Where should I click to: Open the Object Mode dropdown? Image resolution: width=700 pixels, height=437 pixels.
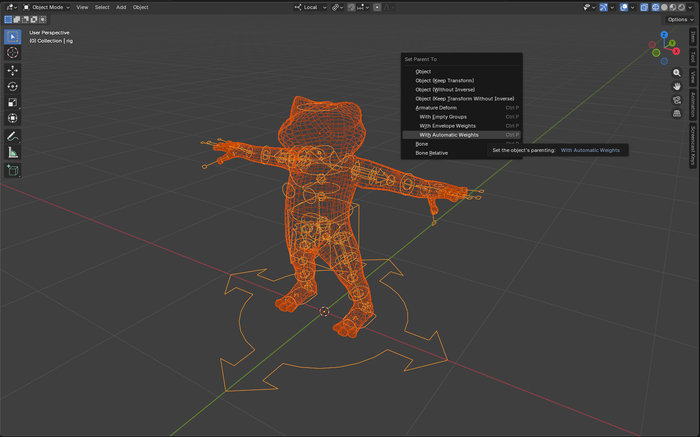(46, 7)
